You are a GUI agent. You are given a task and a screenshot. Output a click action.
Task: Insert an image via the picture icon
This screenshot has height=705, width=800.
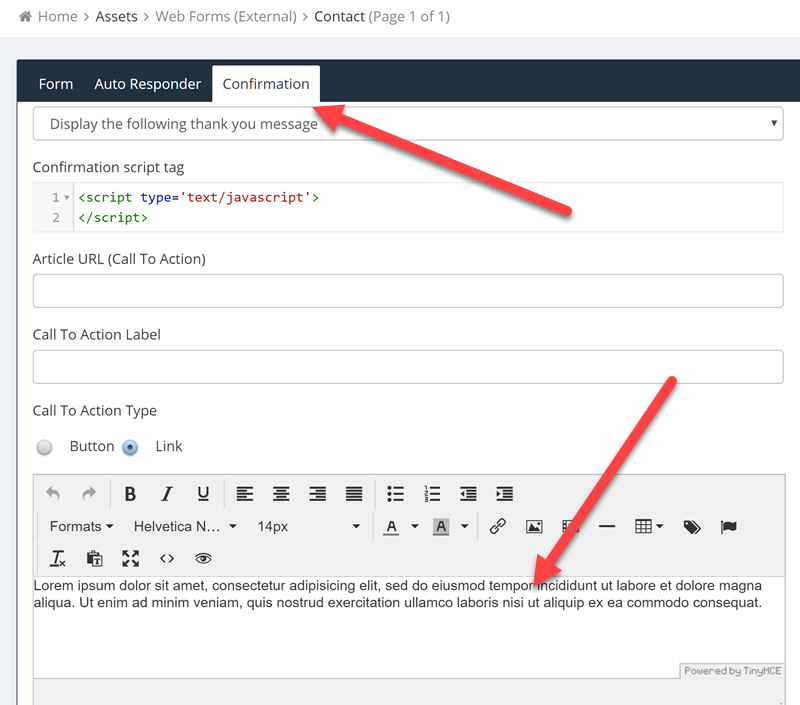click(x=534, y=526)
